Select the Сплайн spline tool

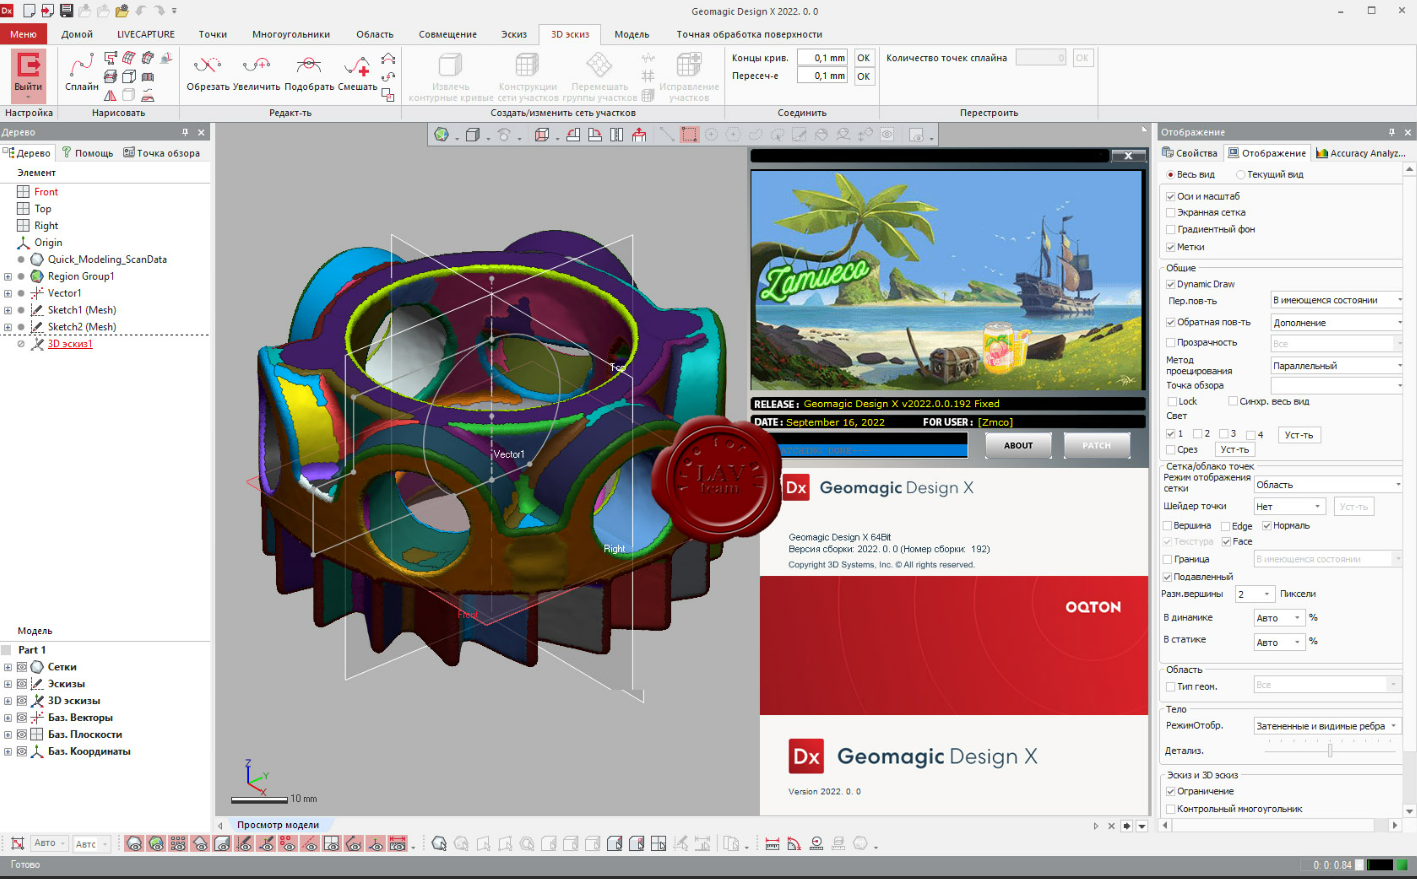click(x=82, y=72)
